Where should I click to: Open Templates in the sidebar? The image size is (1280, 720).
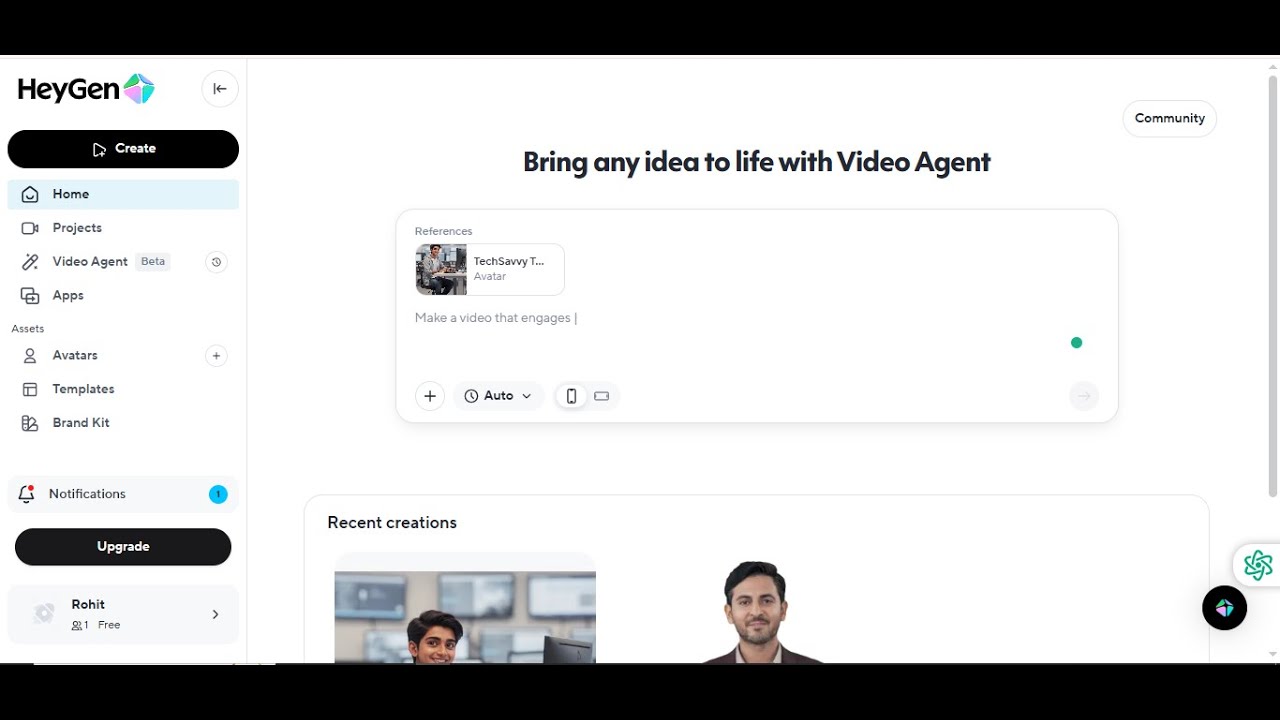(123, 389)
